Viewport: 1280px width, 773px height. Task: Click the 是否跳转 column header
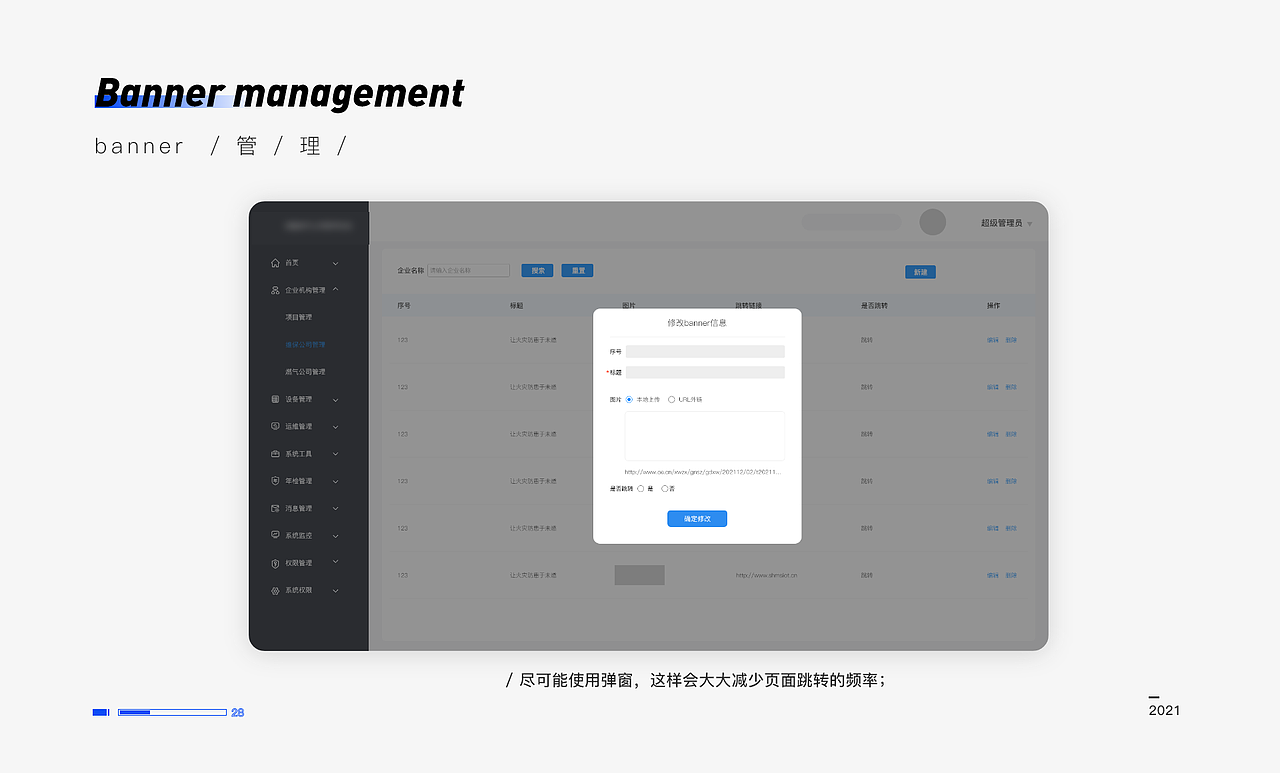[874, 305]
